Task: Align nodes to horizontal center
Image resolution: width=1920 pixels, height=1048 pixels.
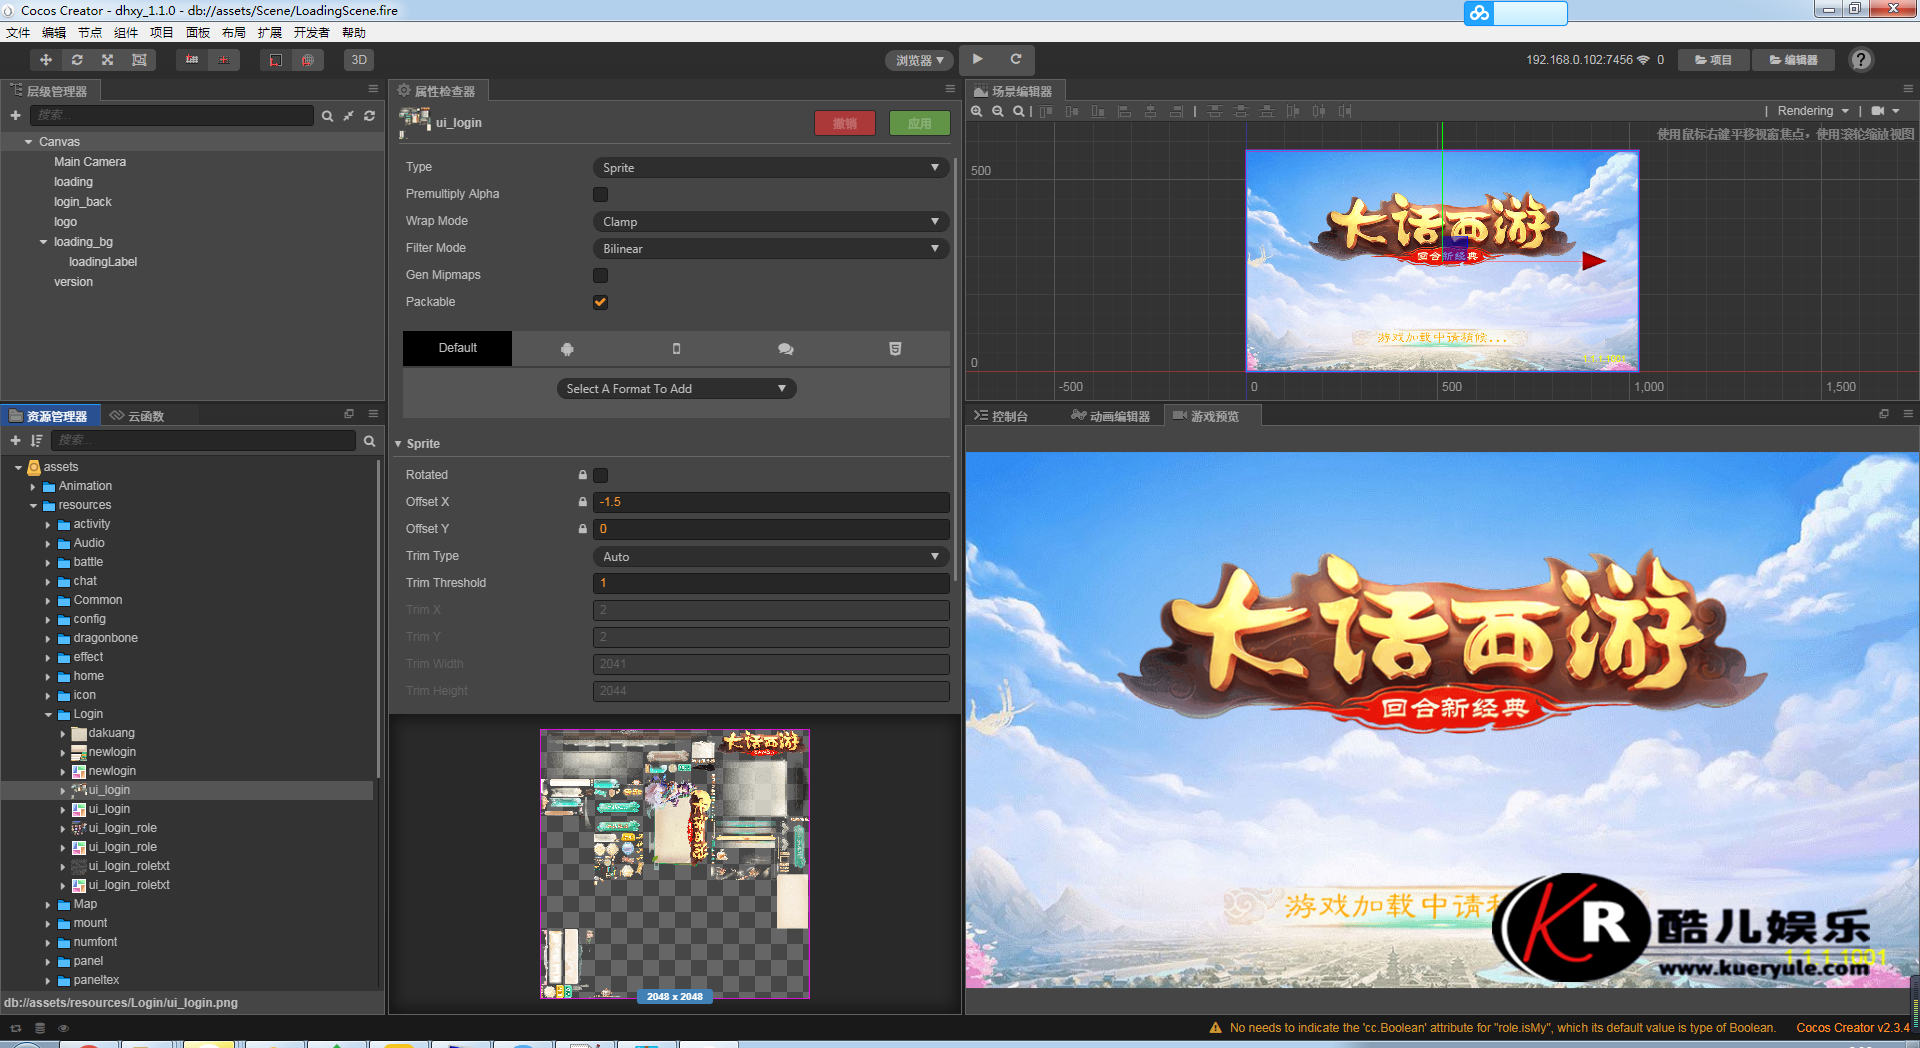Action: 1150,111
